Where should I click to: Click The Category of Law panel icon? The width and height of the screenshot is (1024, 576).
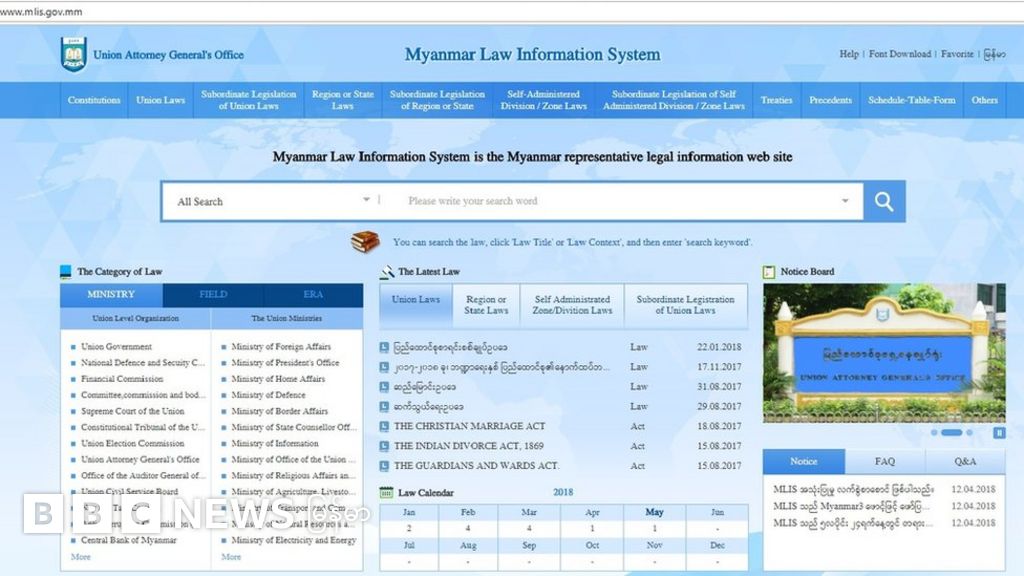(x=66, y=270)
